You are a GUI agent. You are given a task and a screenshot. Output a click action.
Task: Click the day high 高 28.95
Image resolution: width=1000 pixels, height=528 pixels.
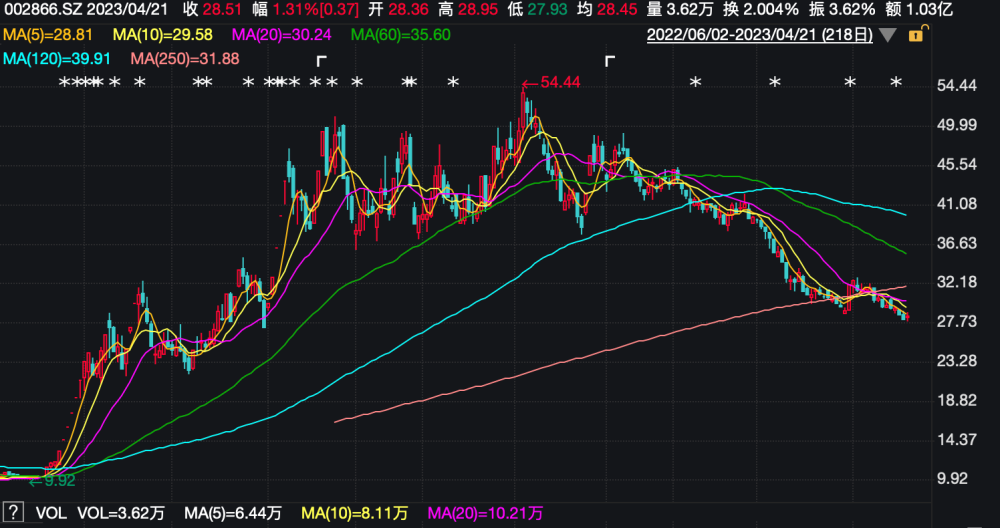pos(469,10)
